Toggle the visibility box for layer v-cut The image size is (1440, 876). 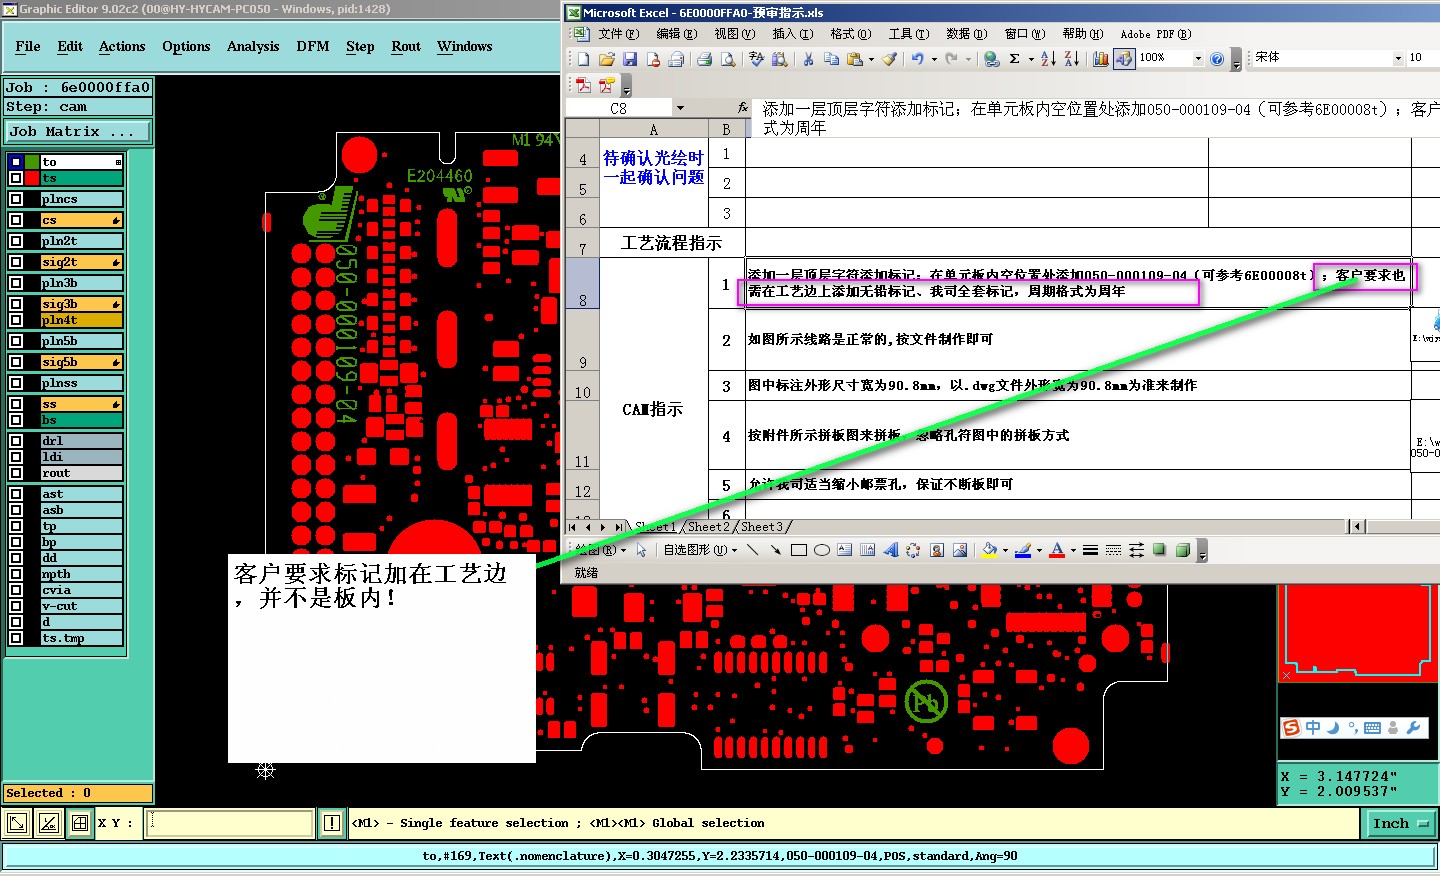(16, 606)
